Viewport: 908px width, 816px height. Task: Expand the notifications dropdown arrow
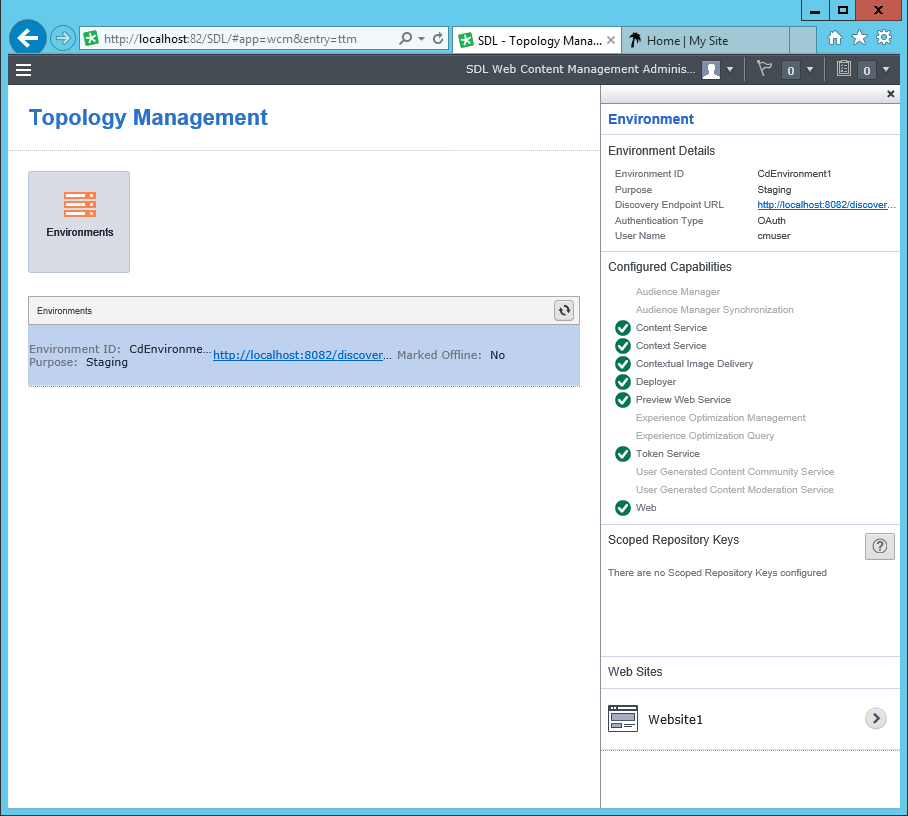(x=808, y=69)
